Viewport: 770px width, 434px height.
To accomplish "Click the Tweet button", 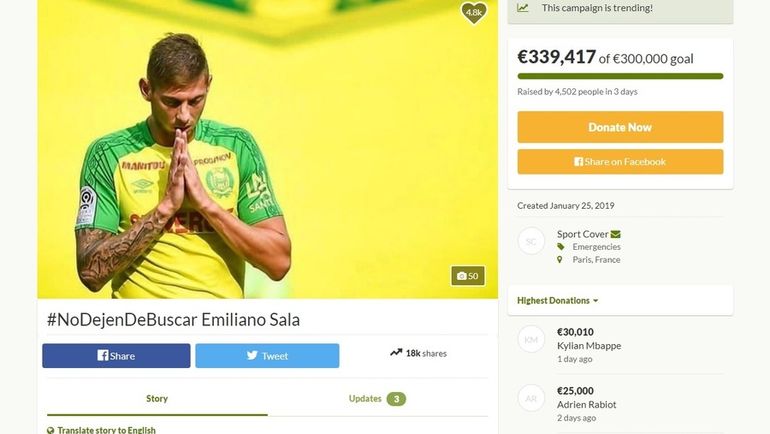I will pos(267,356).
